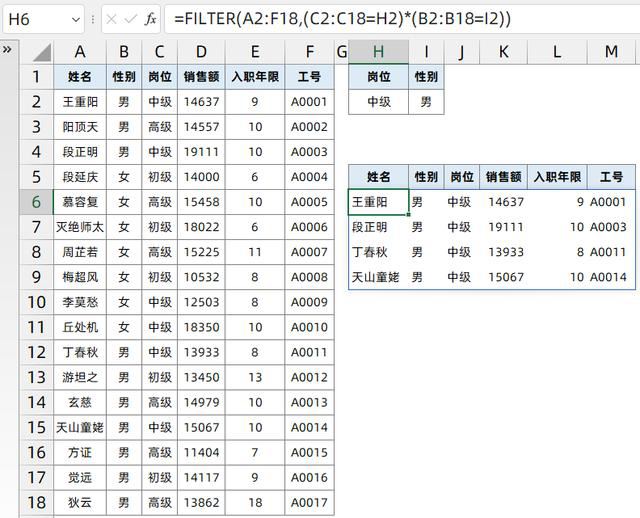Click the Cancel X icon in formula bar
The width and height of the screenshot is (640, 518).
[x=111, y=19]
